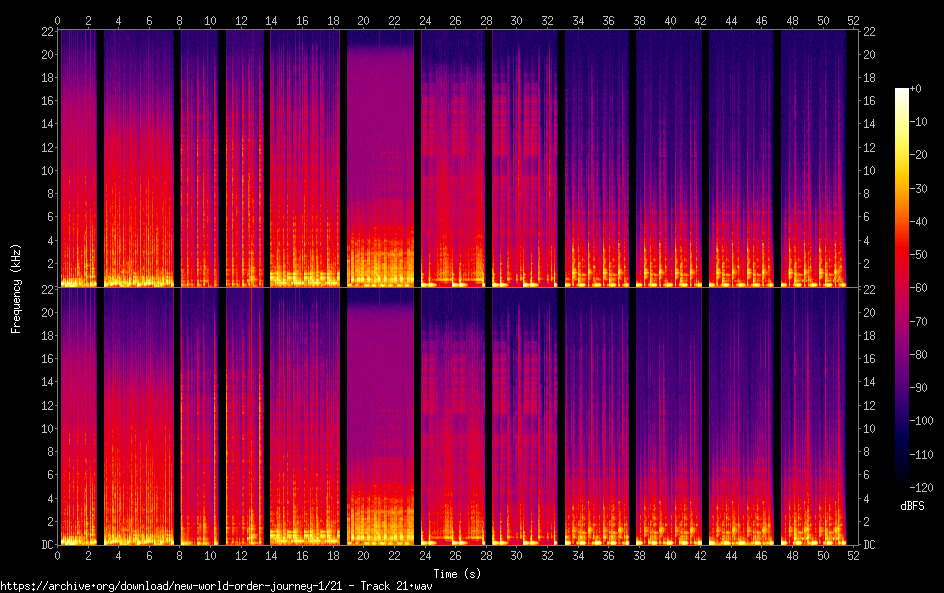Click the -30 label on the dBFS scale
The width and height of the screenshot is (944, 593).
click(926, 188)
